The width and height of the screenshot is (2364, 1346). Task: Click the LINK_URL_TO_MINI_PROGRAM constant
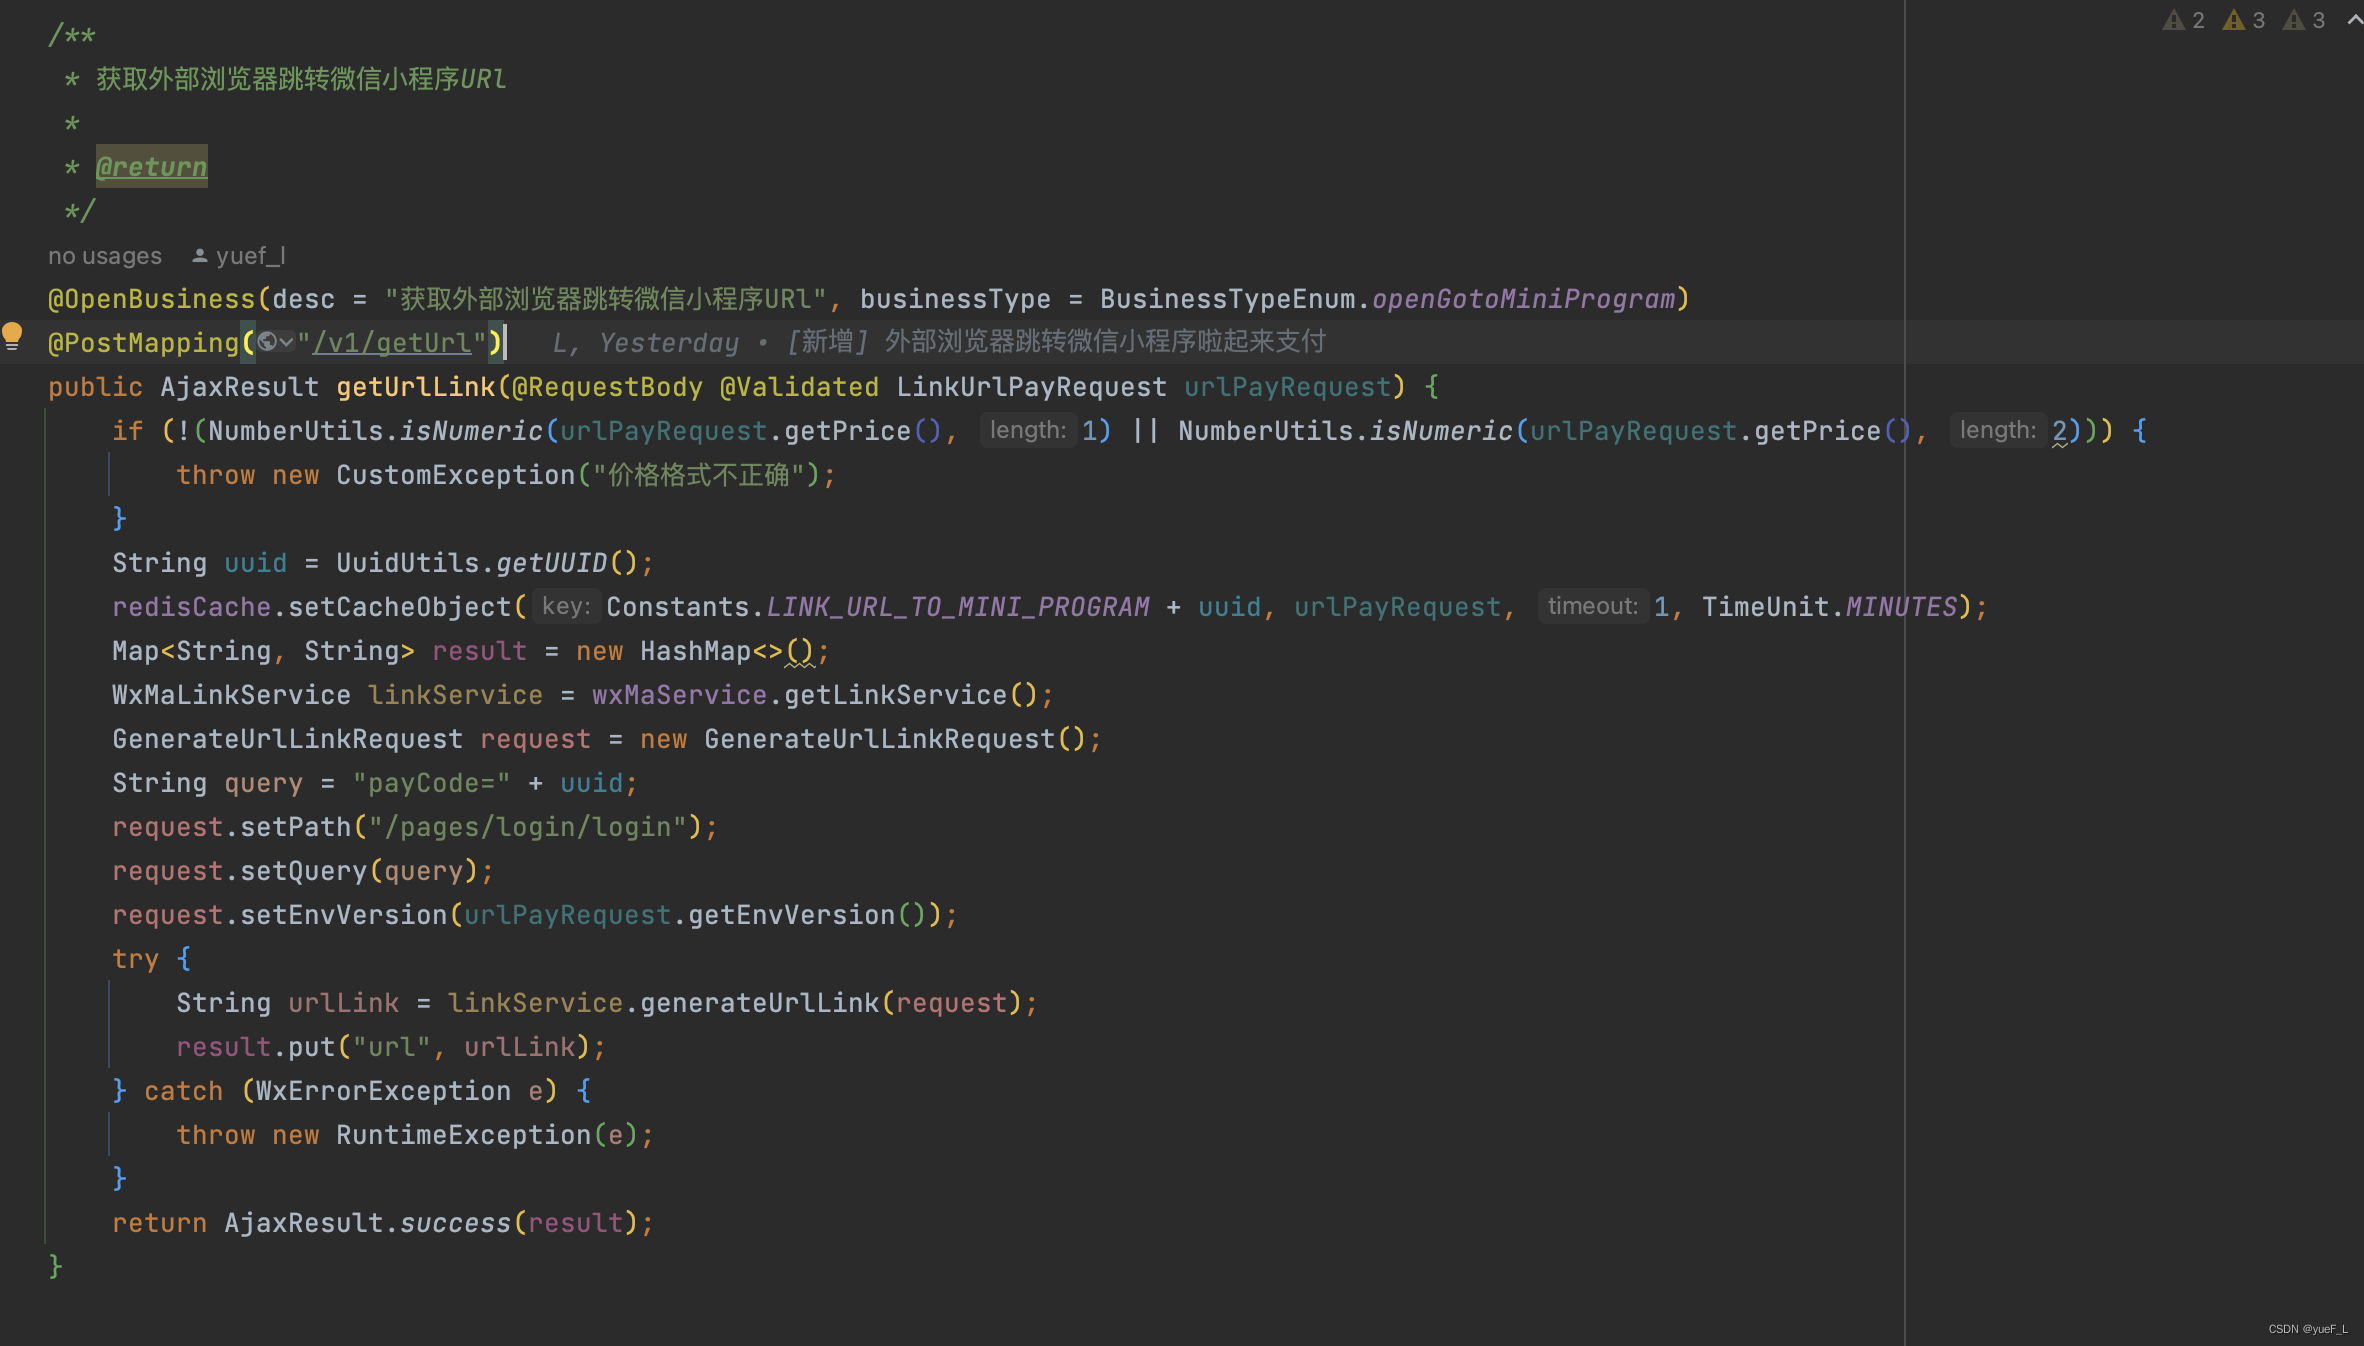click(957, 607)
